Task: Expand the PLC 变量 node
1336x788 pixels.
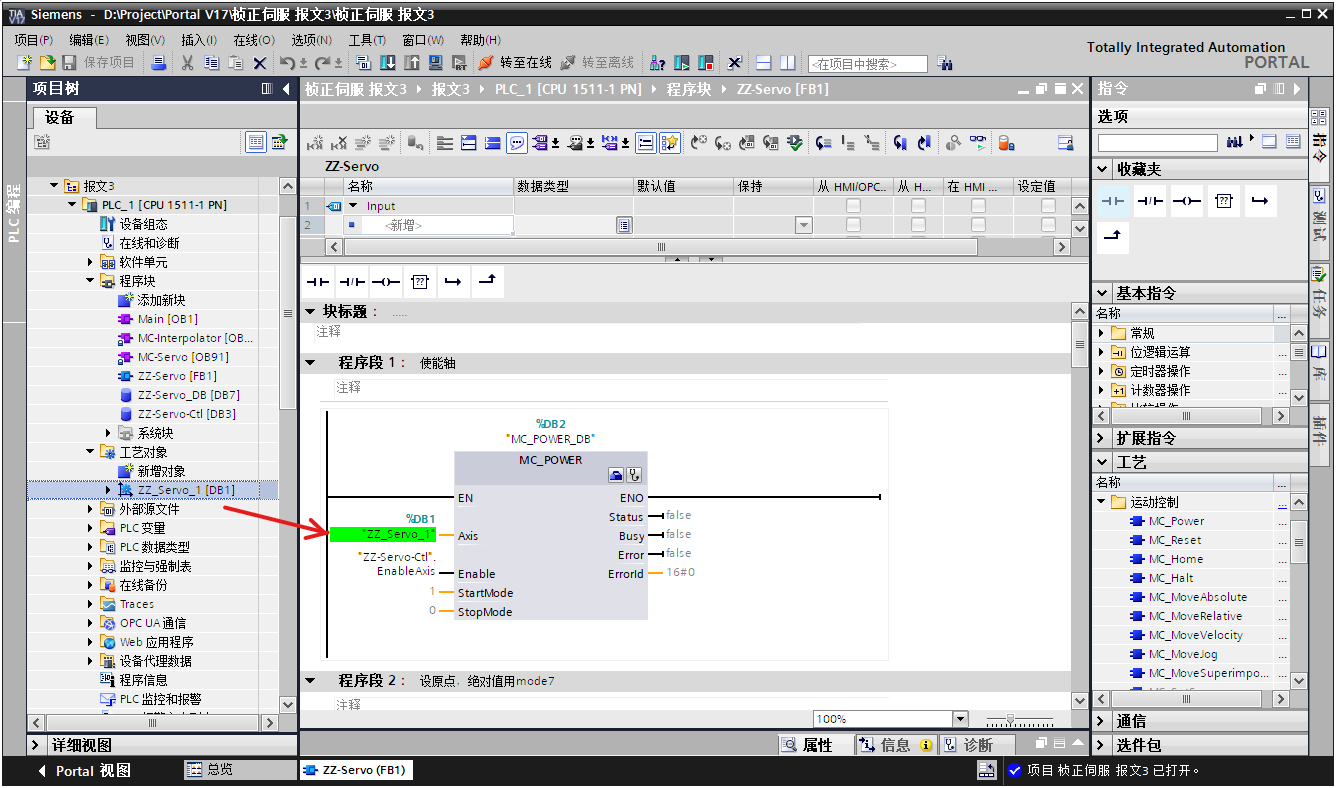Action: click(90, 528)
